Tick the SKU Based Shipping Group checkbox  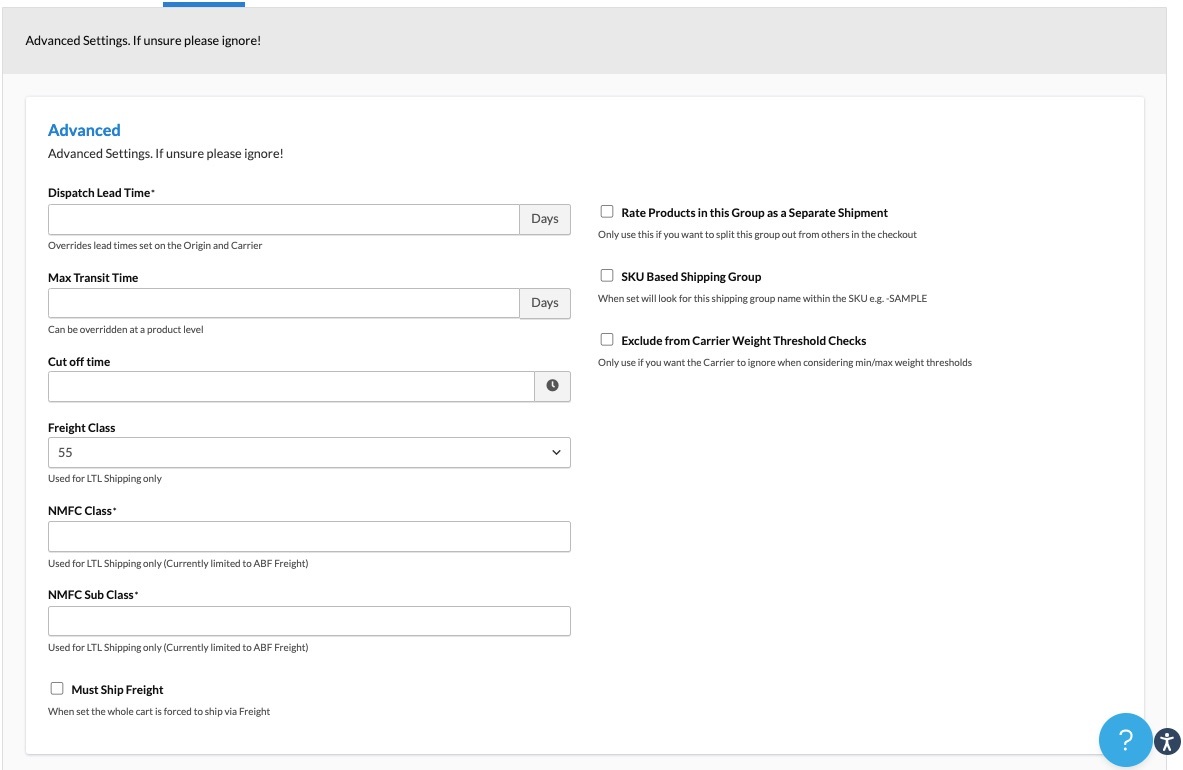point(607,276)
